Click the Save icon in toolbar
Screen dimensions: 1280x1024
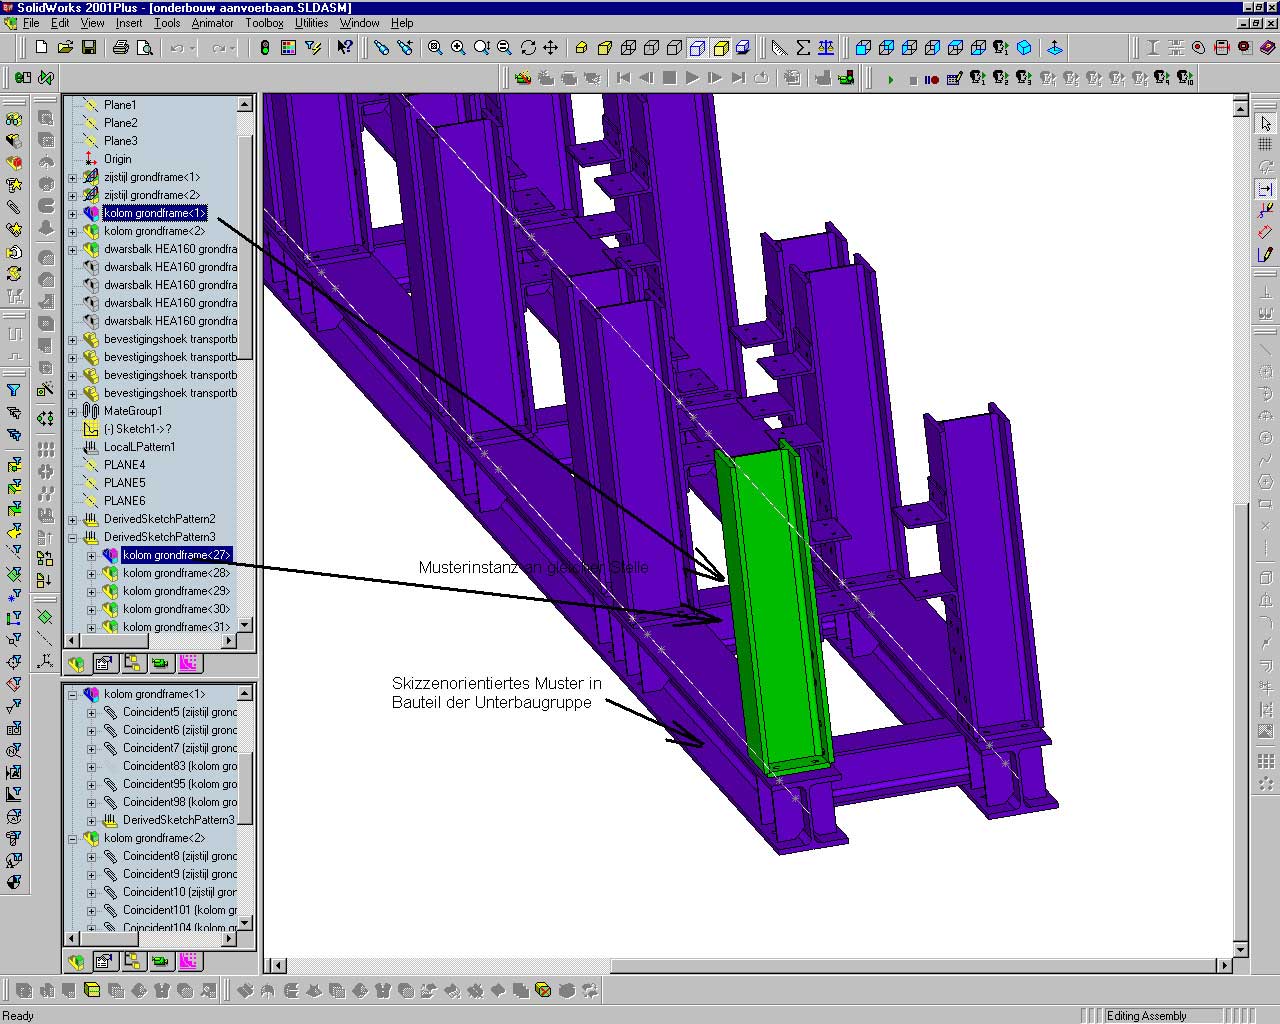(x=89, y=47)
